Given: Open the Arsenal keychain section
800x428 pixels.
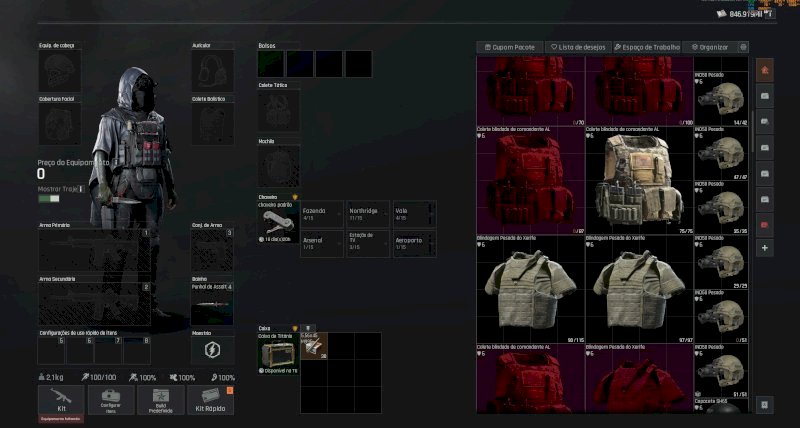Looking at the screenshot, I should 322,244.
